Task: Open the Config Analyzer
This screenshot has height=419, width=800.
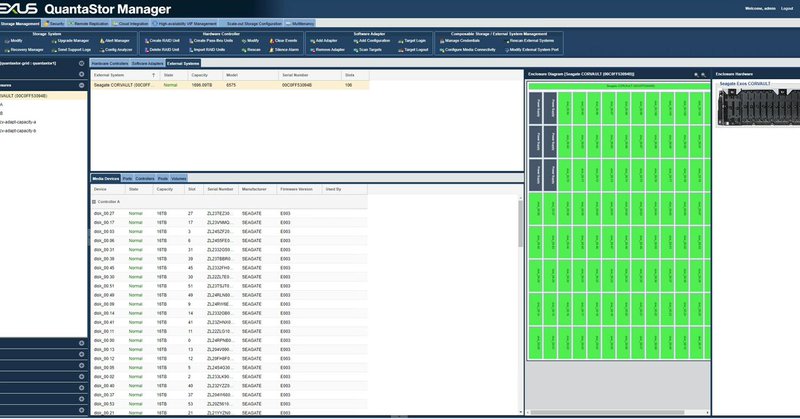Action: pos(115,50)
